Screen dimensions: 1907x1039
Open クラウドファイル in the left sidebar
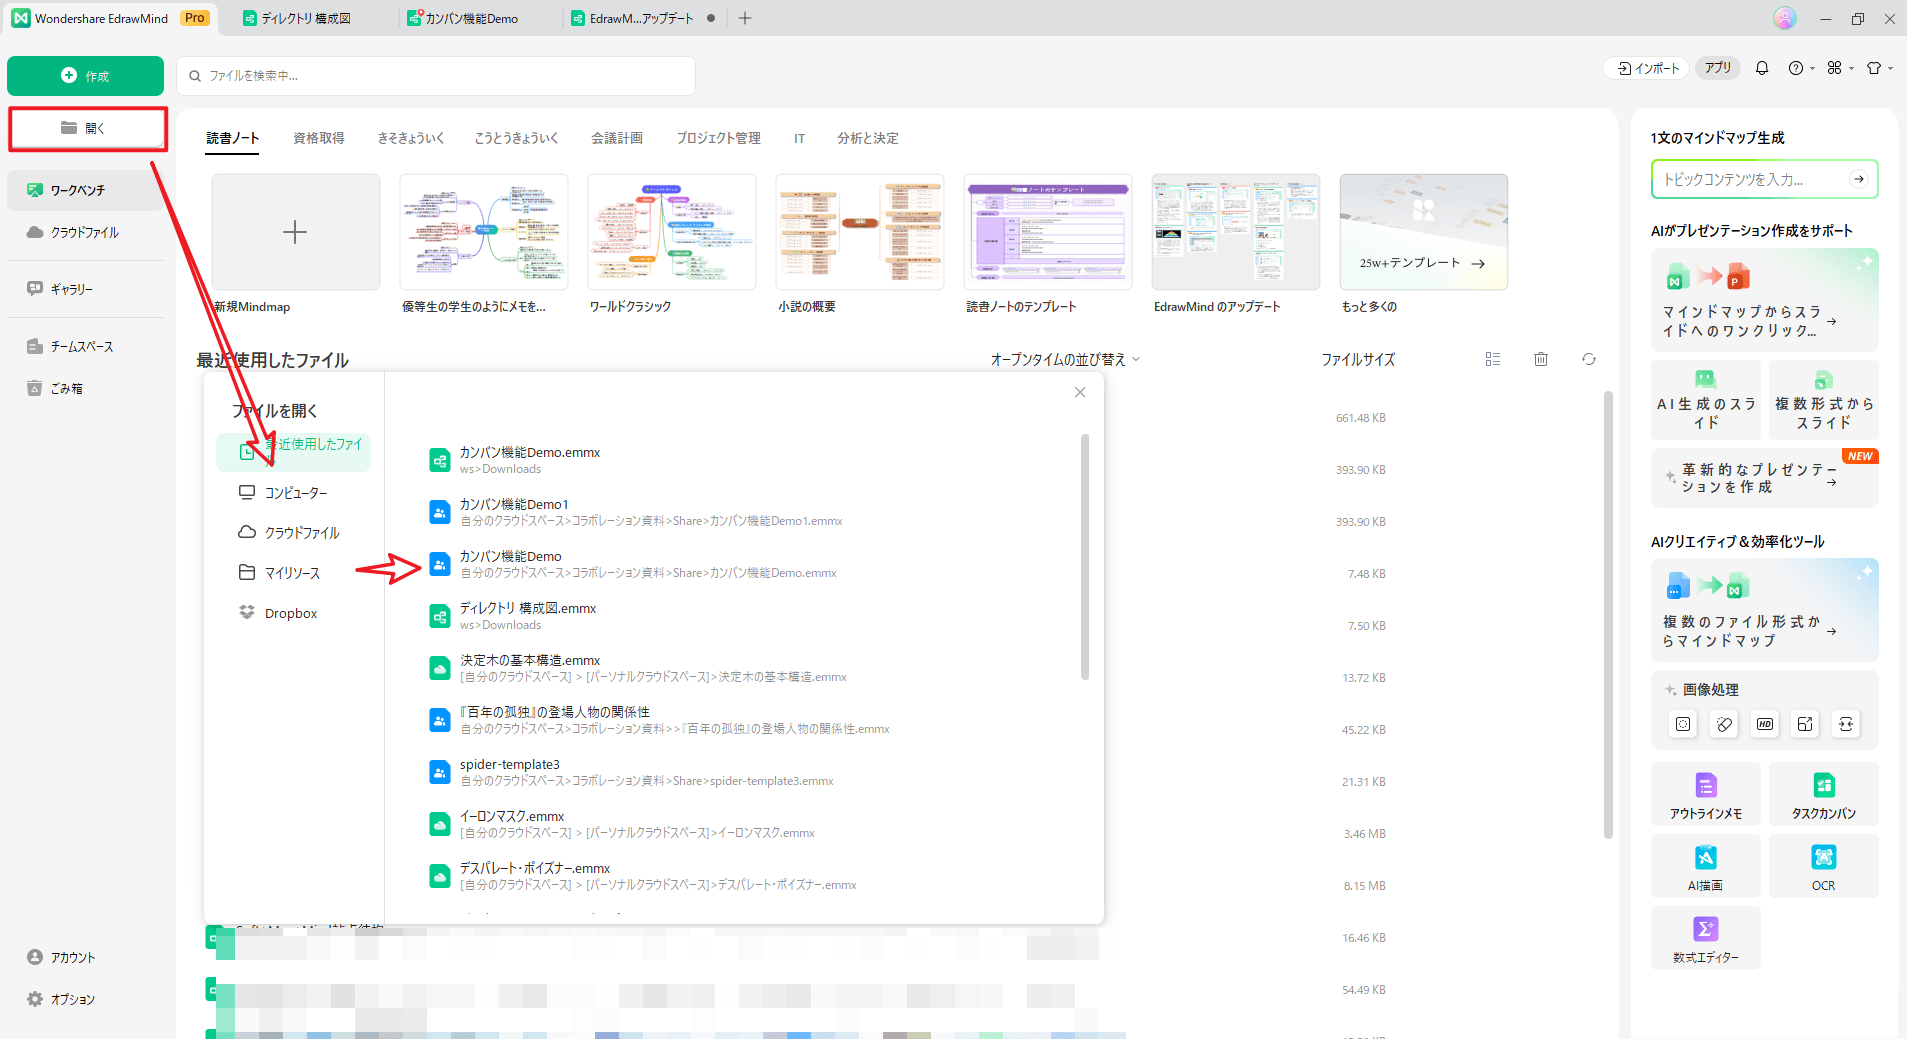coord(87,232)
